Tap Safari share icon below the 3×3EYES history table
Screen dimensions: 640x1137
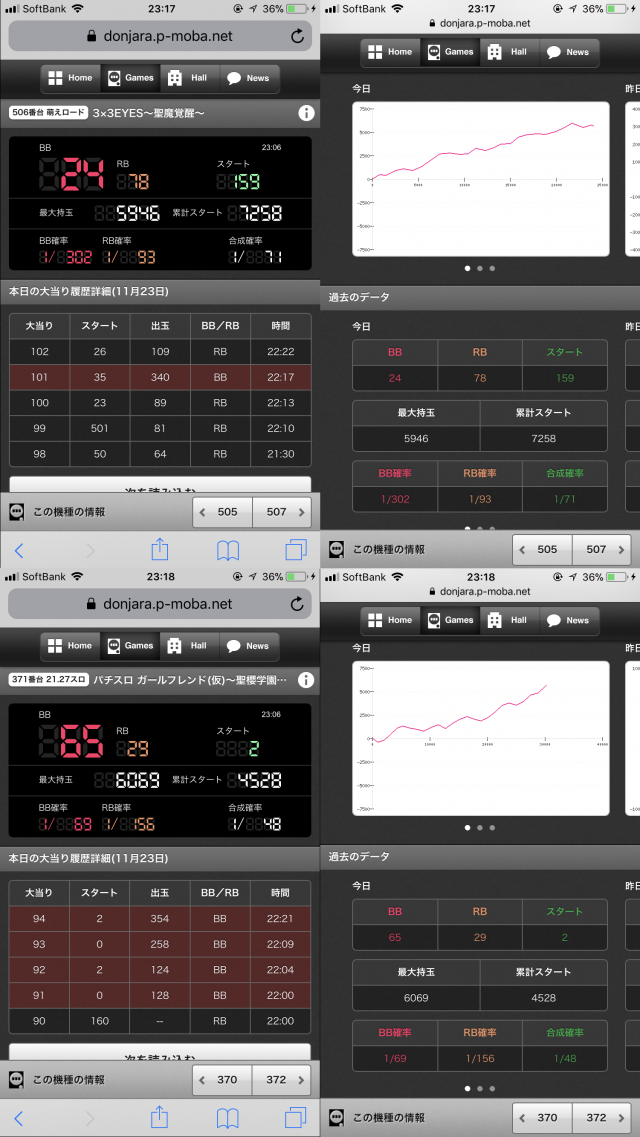click(159, 550)
